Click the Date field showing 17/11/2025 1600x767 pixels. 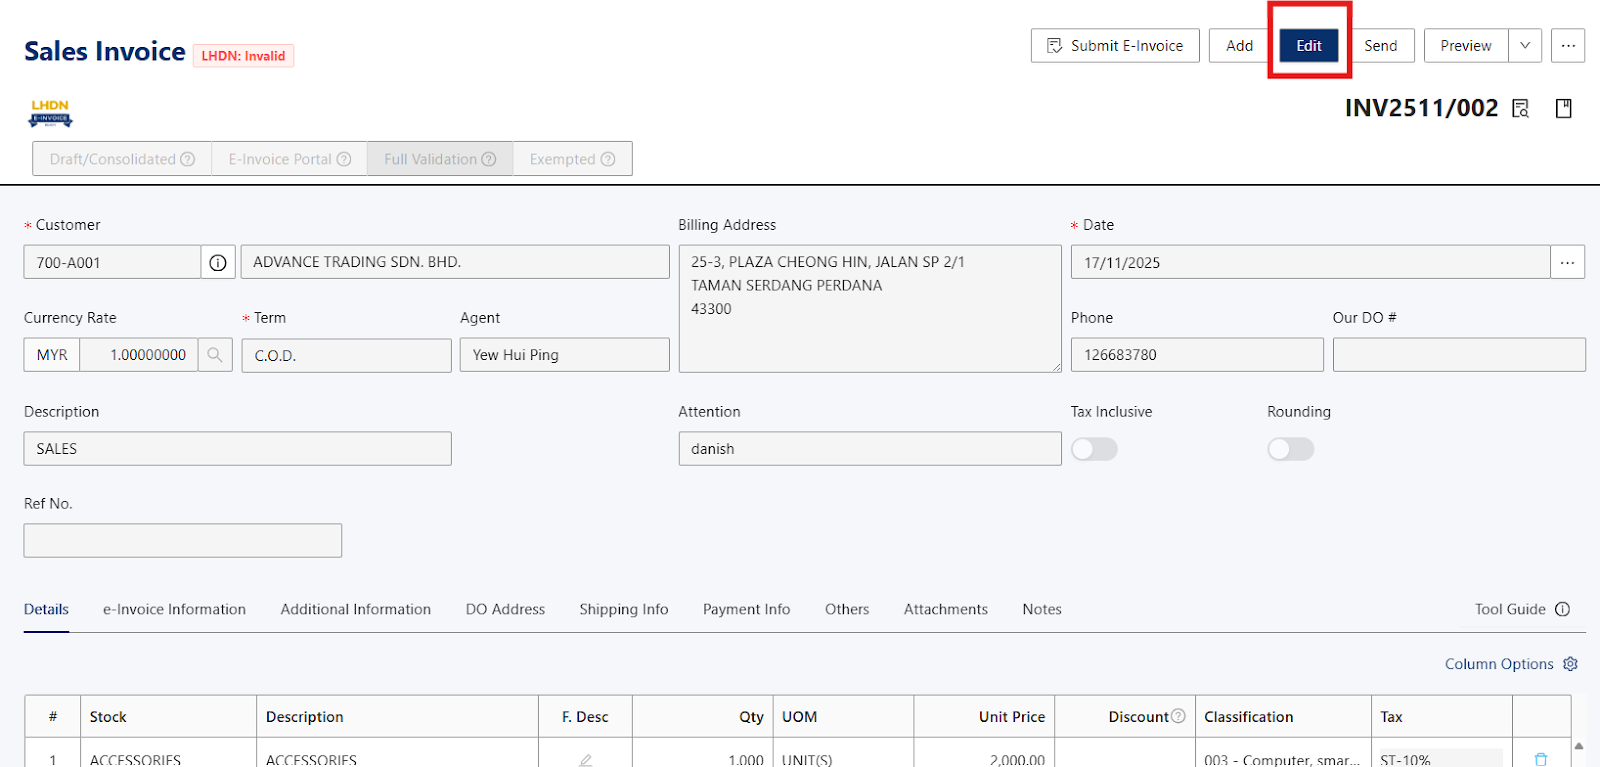pyautogui.click(x=1311, y=263)
